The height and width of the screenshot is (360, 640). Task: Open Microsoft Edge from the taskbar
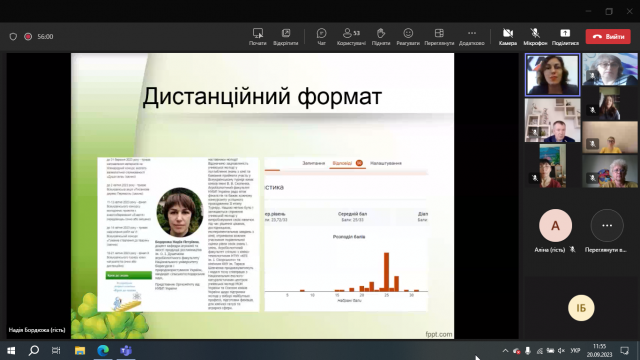[103, 350]
